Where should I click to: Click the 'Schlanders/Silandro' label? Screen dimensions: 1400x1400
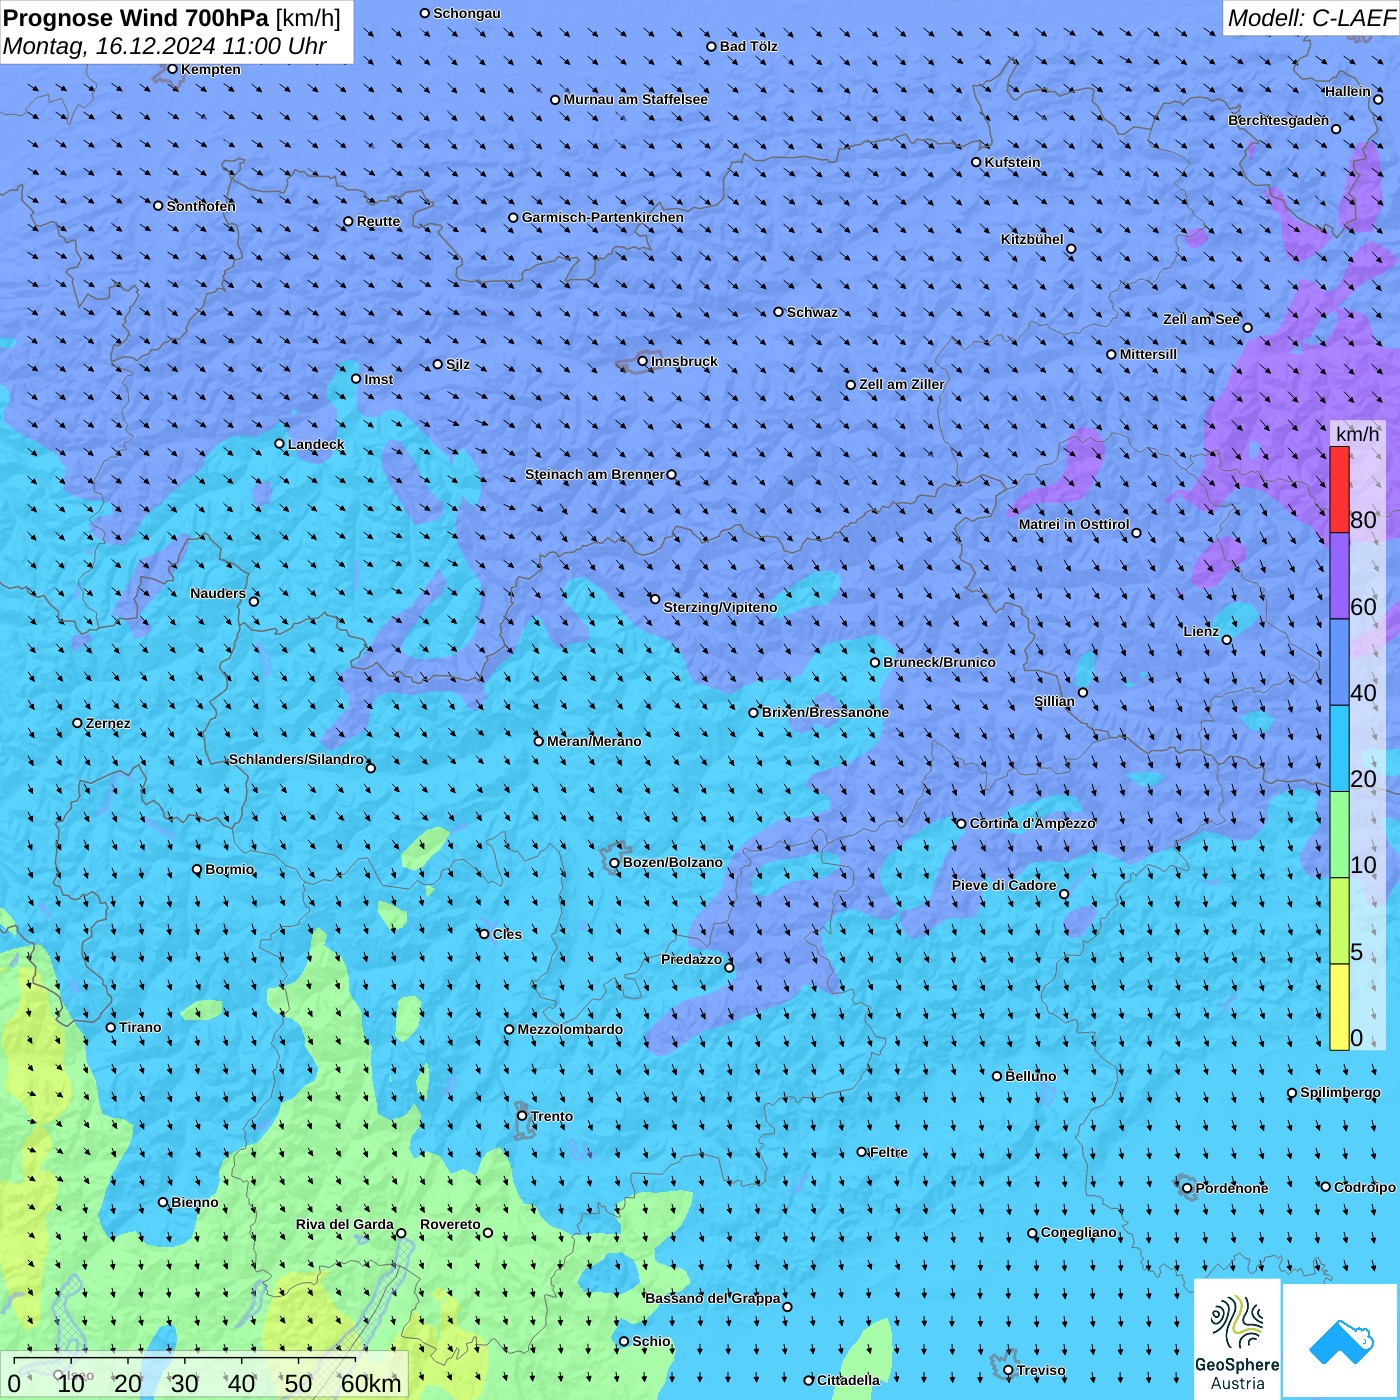click(x=297, y=759)
